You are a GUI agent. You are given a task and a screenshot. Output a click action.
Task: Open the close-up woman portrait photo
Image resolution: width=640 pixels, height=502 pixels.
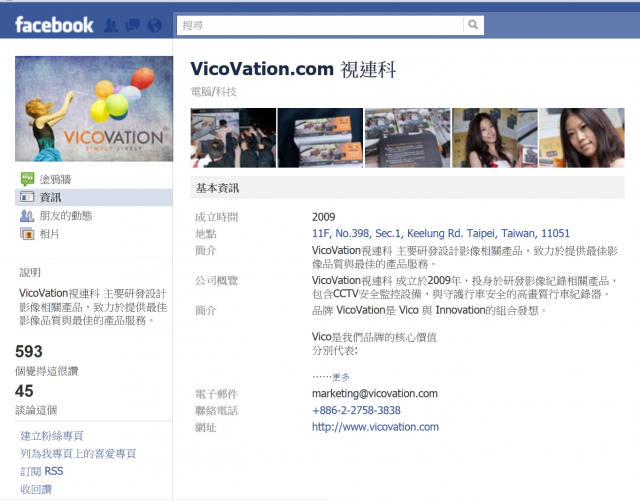pyautogui.click(x=582, y=138)
